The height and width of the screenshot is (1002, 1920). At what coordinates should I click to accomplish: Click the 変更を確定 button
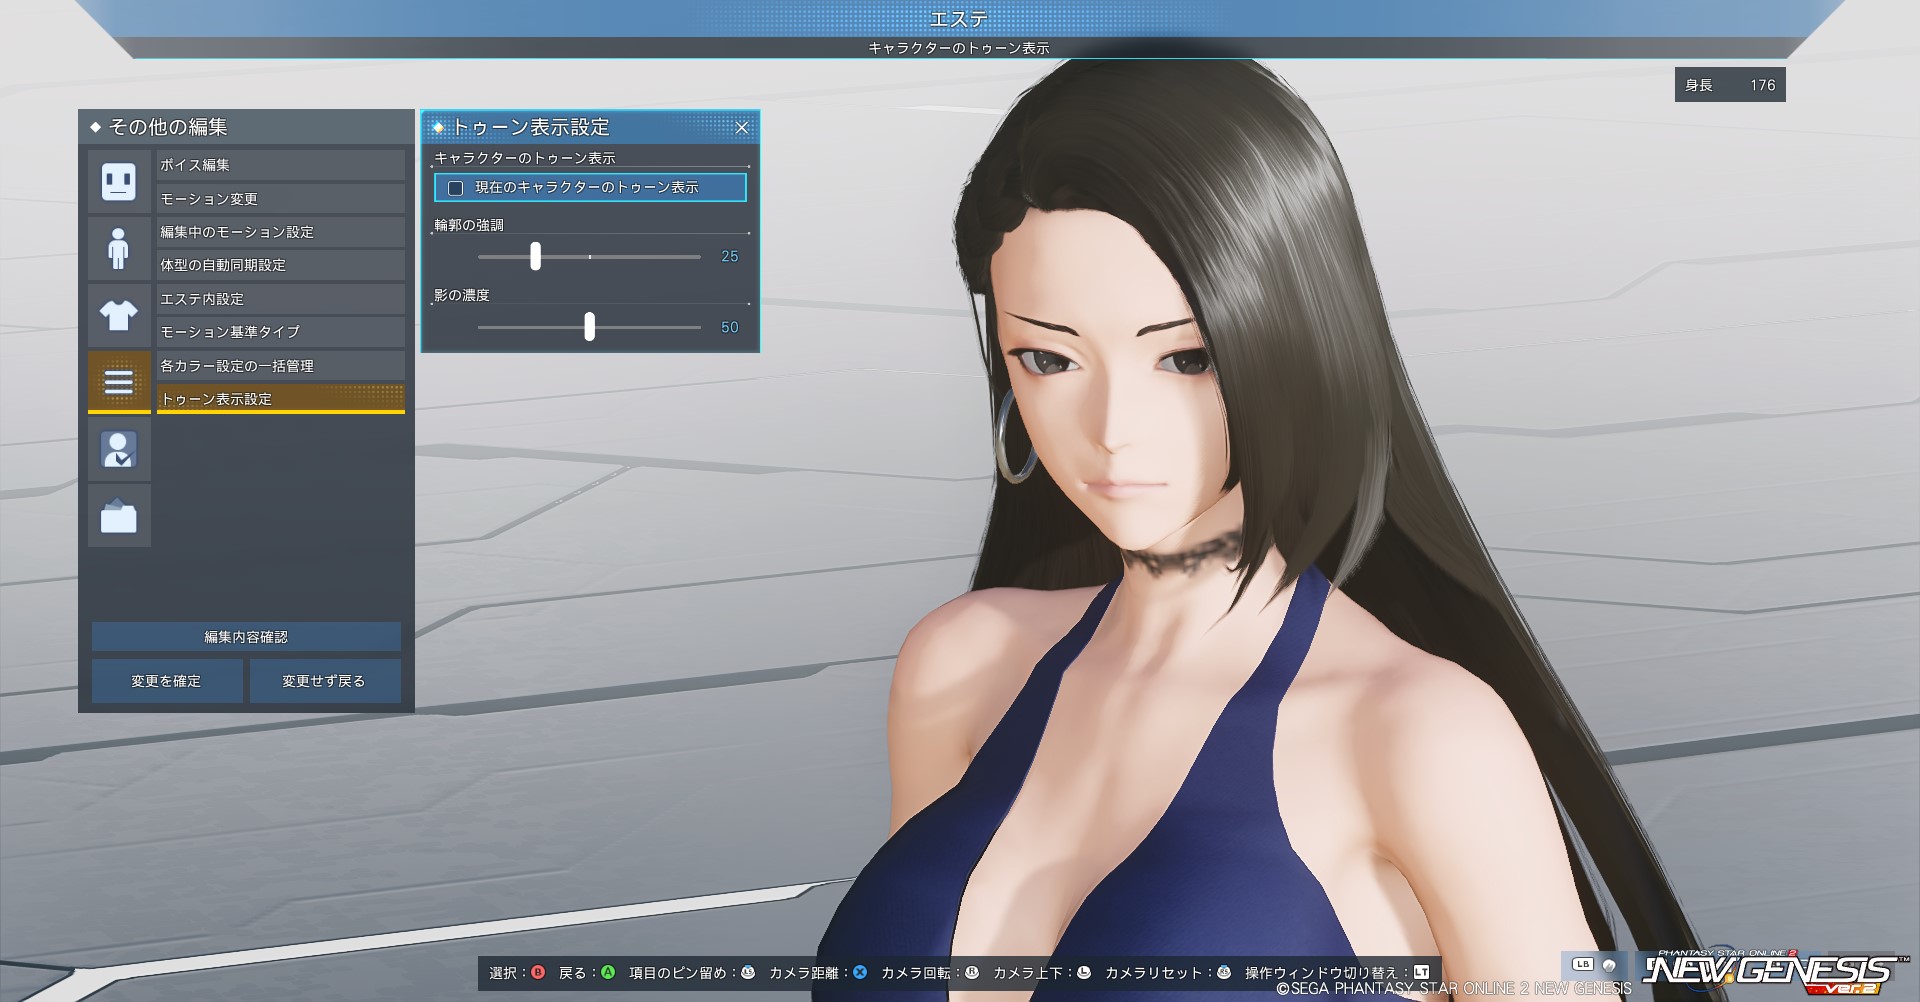[167, 681]
